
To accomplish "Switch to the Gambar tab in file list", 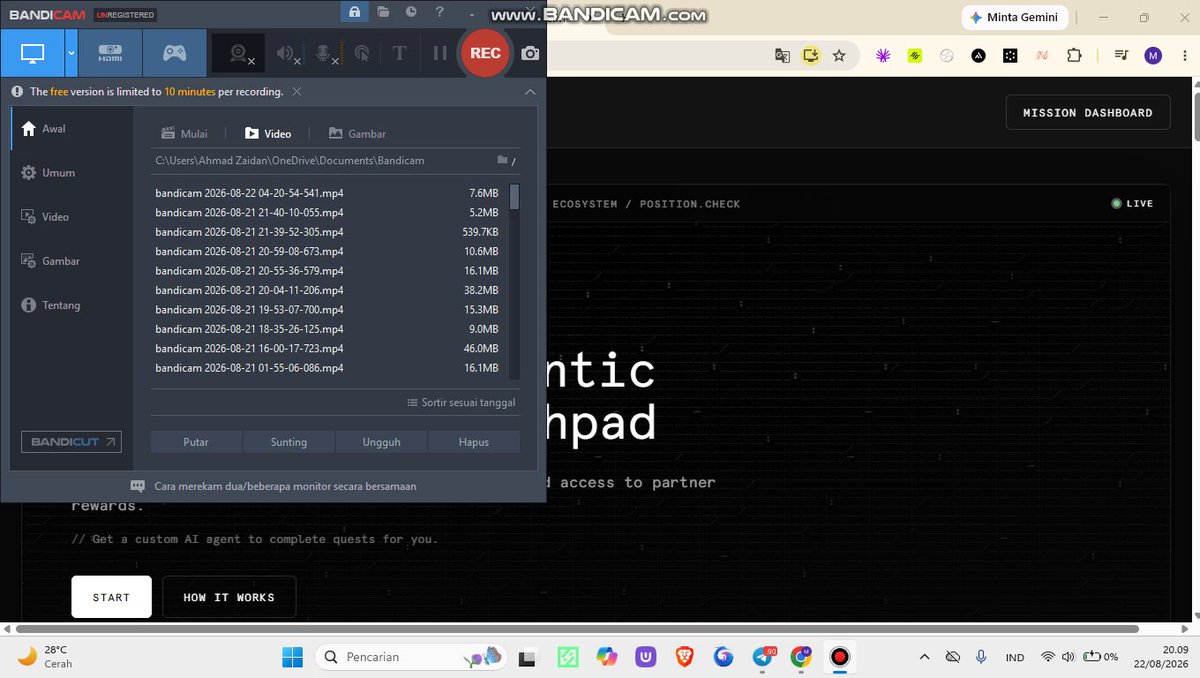I will [x=357, y=134].
